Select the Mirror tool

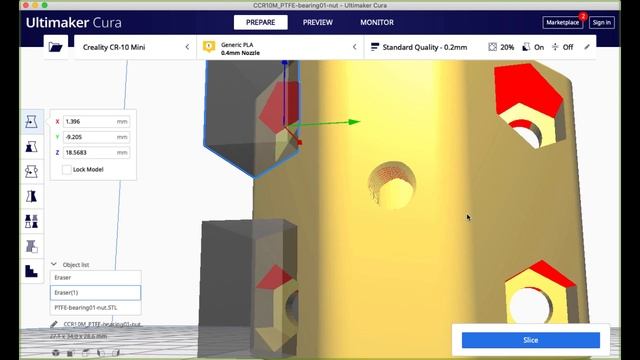click(x=31, y=197)
